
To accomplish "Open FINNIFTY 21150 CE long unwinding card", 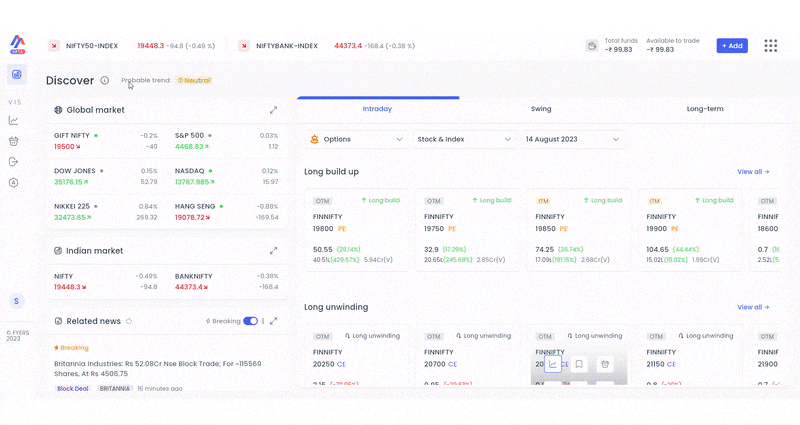I will pos(690,356).
